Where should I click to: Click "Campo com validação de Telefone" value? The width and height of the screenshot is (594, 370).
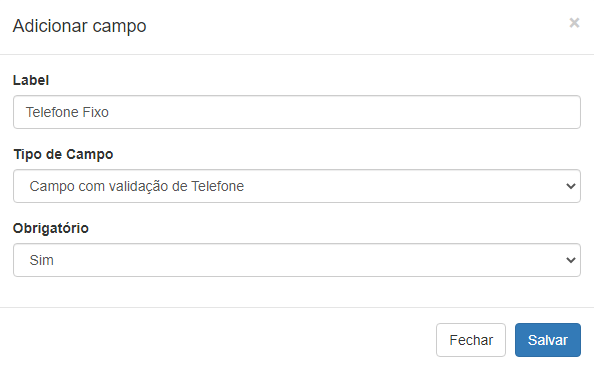point(137,186)
